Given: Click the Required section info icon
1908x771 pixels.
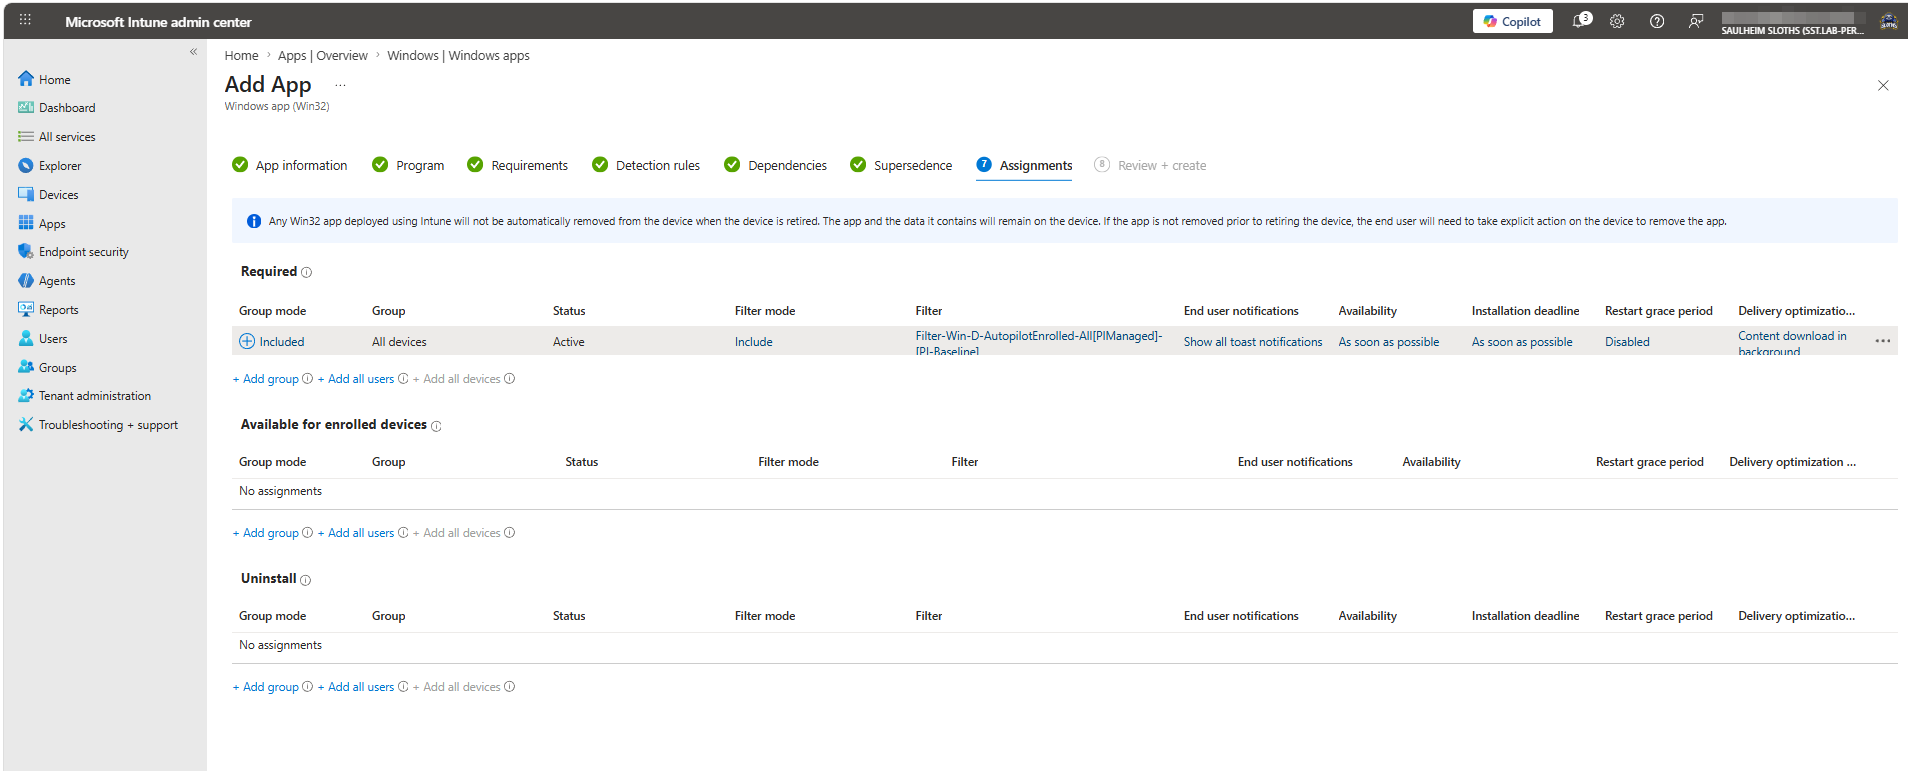Looking at the screenshot, I should tap(306, 272).
